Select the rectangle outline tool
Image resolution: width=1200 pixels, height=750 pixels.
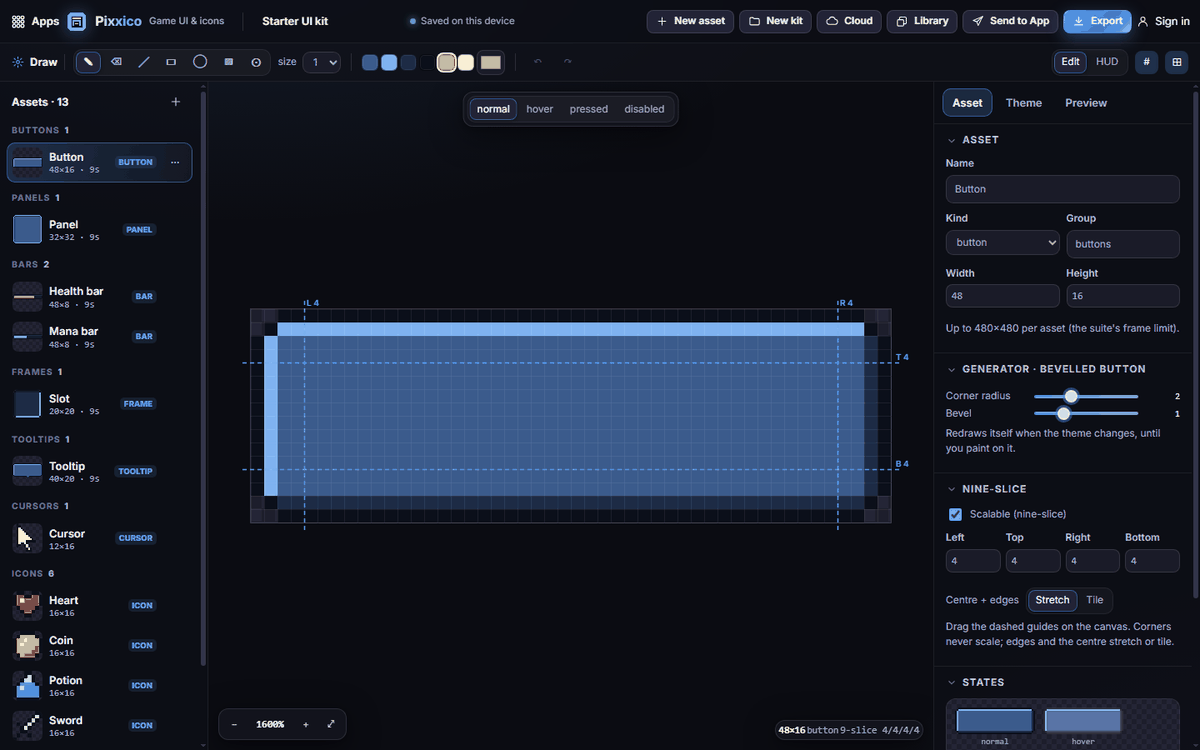click(171, 62)
